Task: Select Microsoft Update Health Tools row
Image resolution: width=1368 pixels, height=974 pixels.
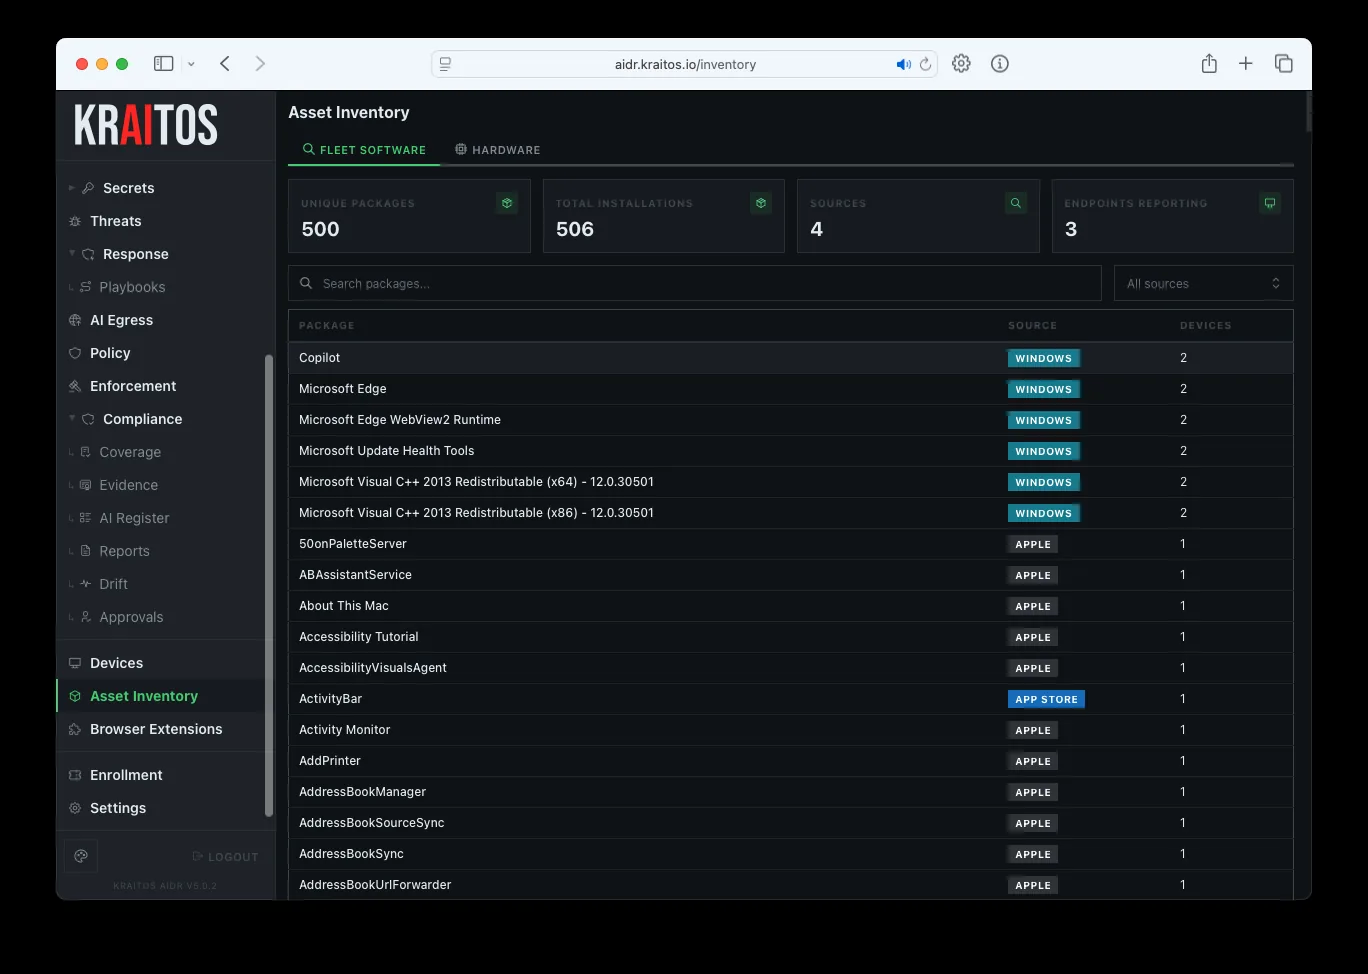Action: tap(790, 451)
